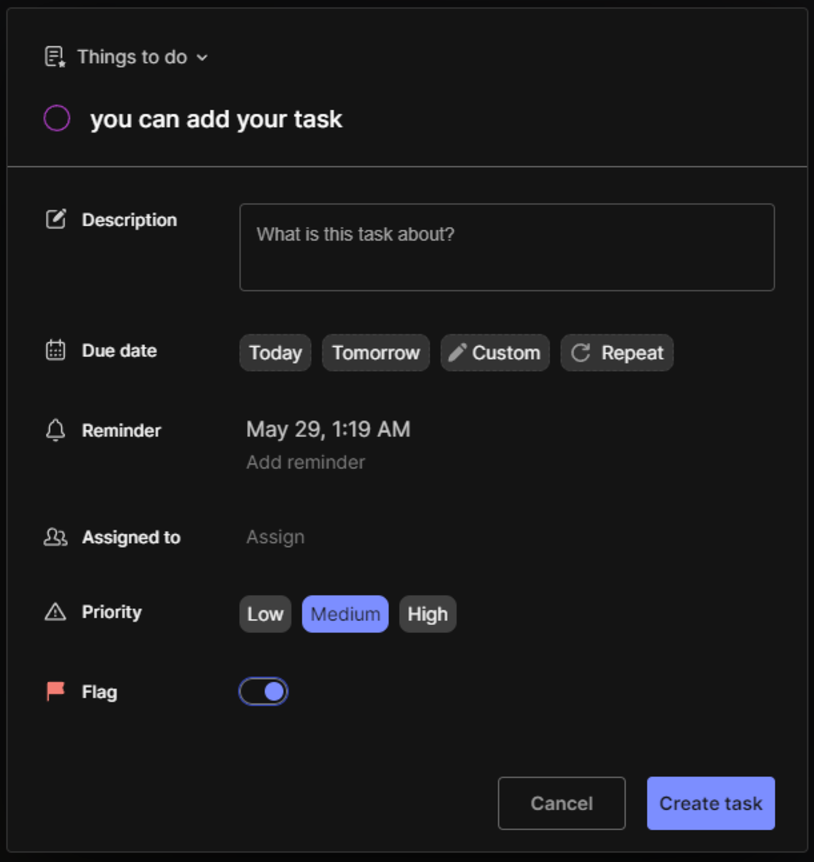Click the Reminder bell icon
Viewport: 814px width, 862px height.
pyautogui.click(x=56, y=430)
